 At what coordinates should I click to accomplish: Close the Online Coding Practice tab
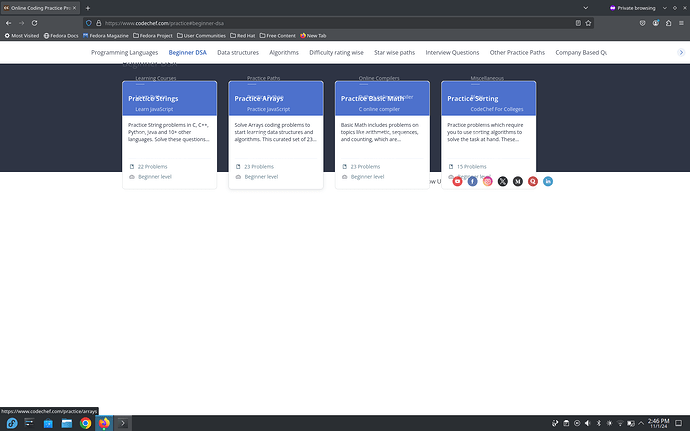74,8
